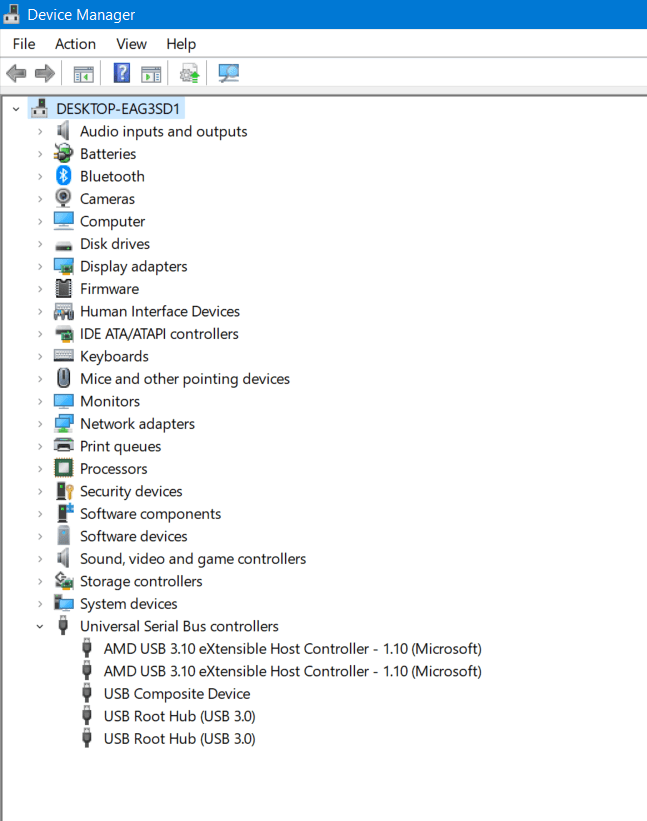The width and height of the screenshot is (647, 821).
Task: Click the Back arrow toolbar icon
Action: click(16, 73)
